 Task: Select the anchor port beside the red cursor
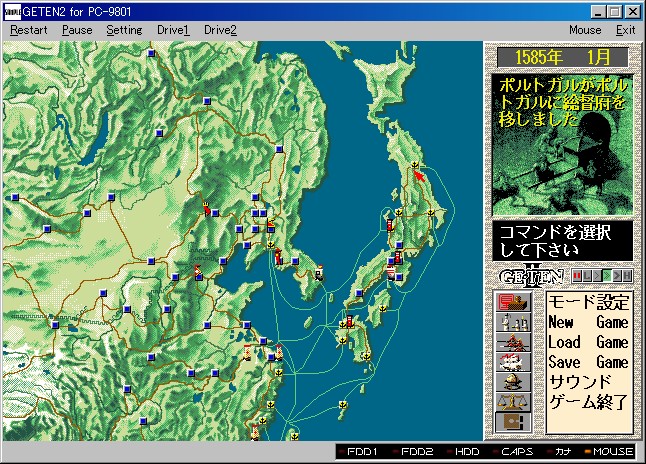pos(415,165)
